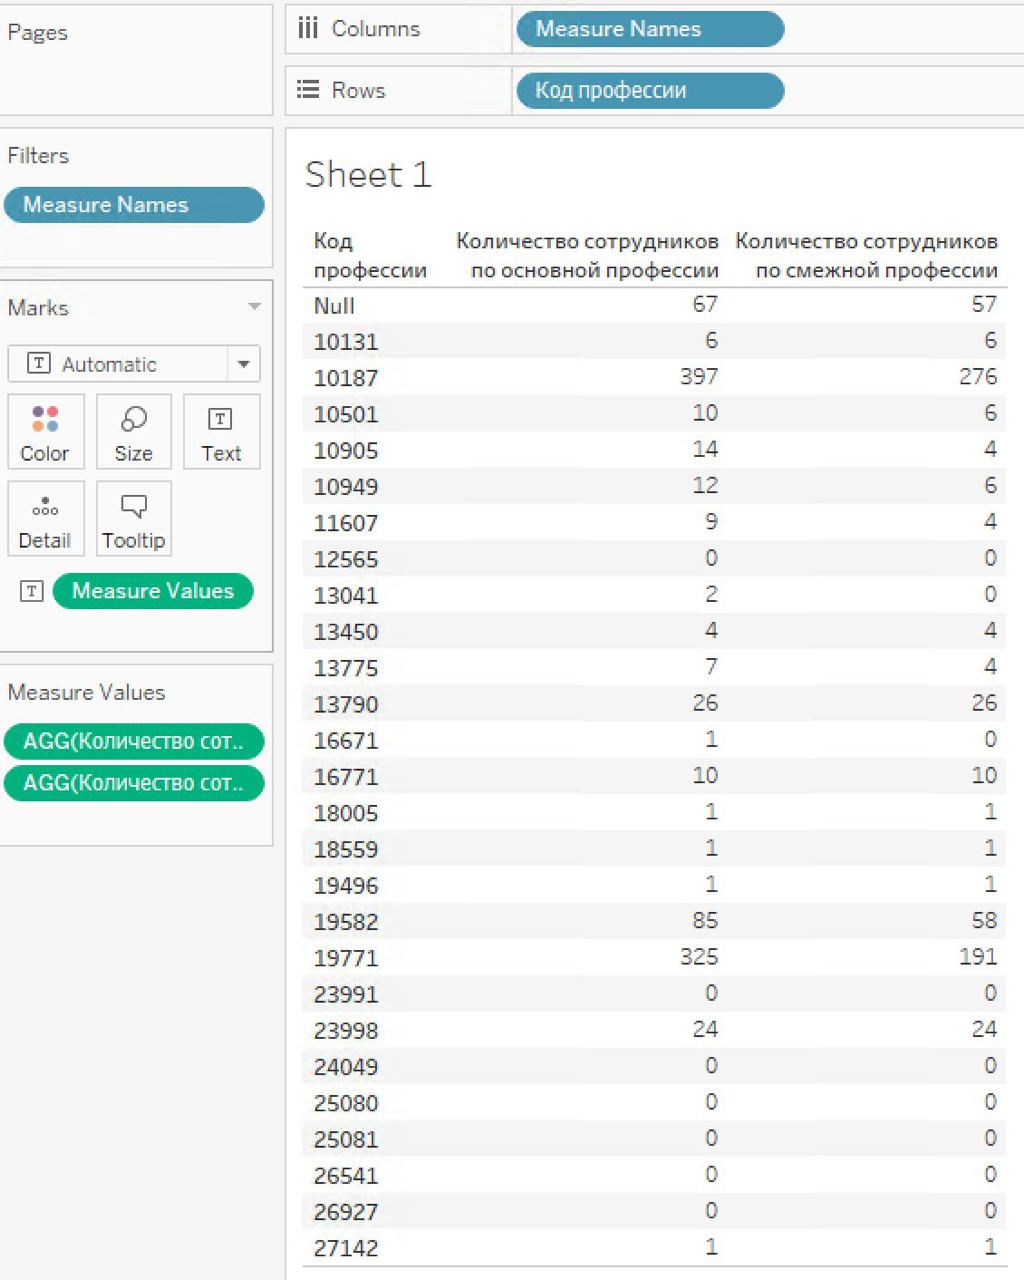This screenshot has height=1280, width=1024.
Task: Click the Columns shelf icon
Action: [308, 29]
